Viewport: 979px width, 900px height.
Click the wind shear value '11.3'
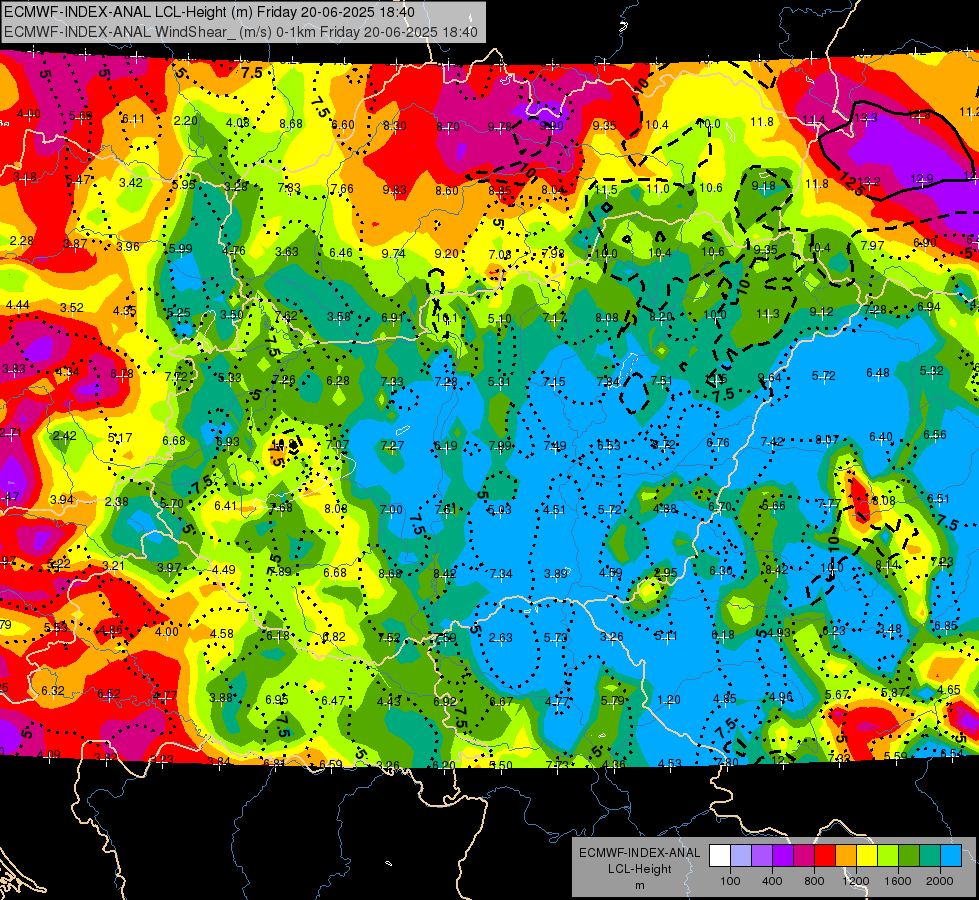(768, 314)
